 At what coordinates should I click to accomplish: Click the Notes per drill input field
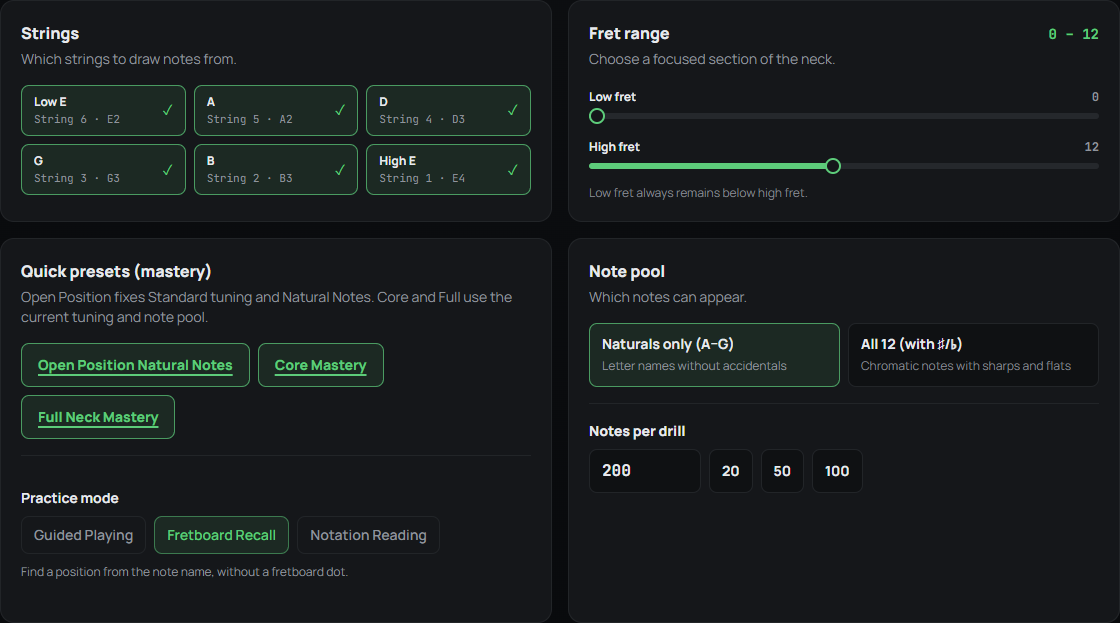(645, 471)
